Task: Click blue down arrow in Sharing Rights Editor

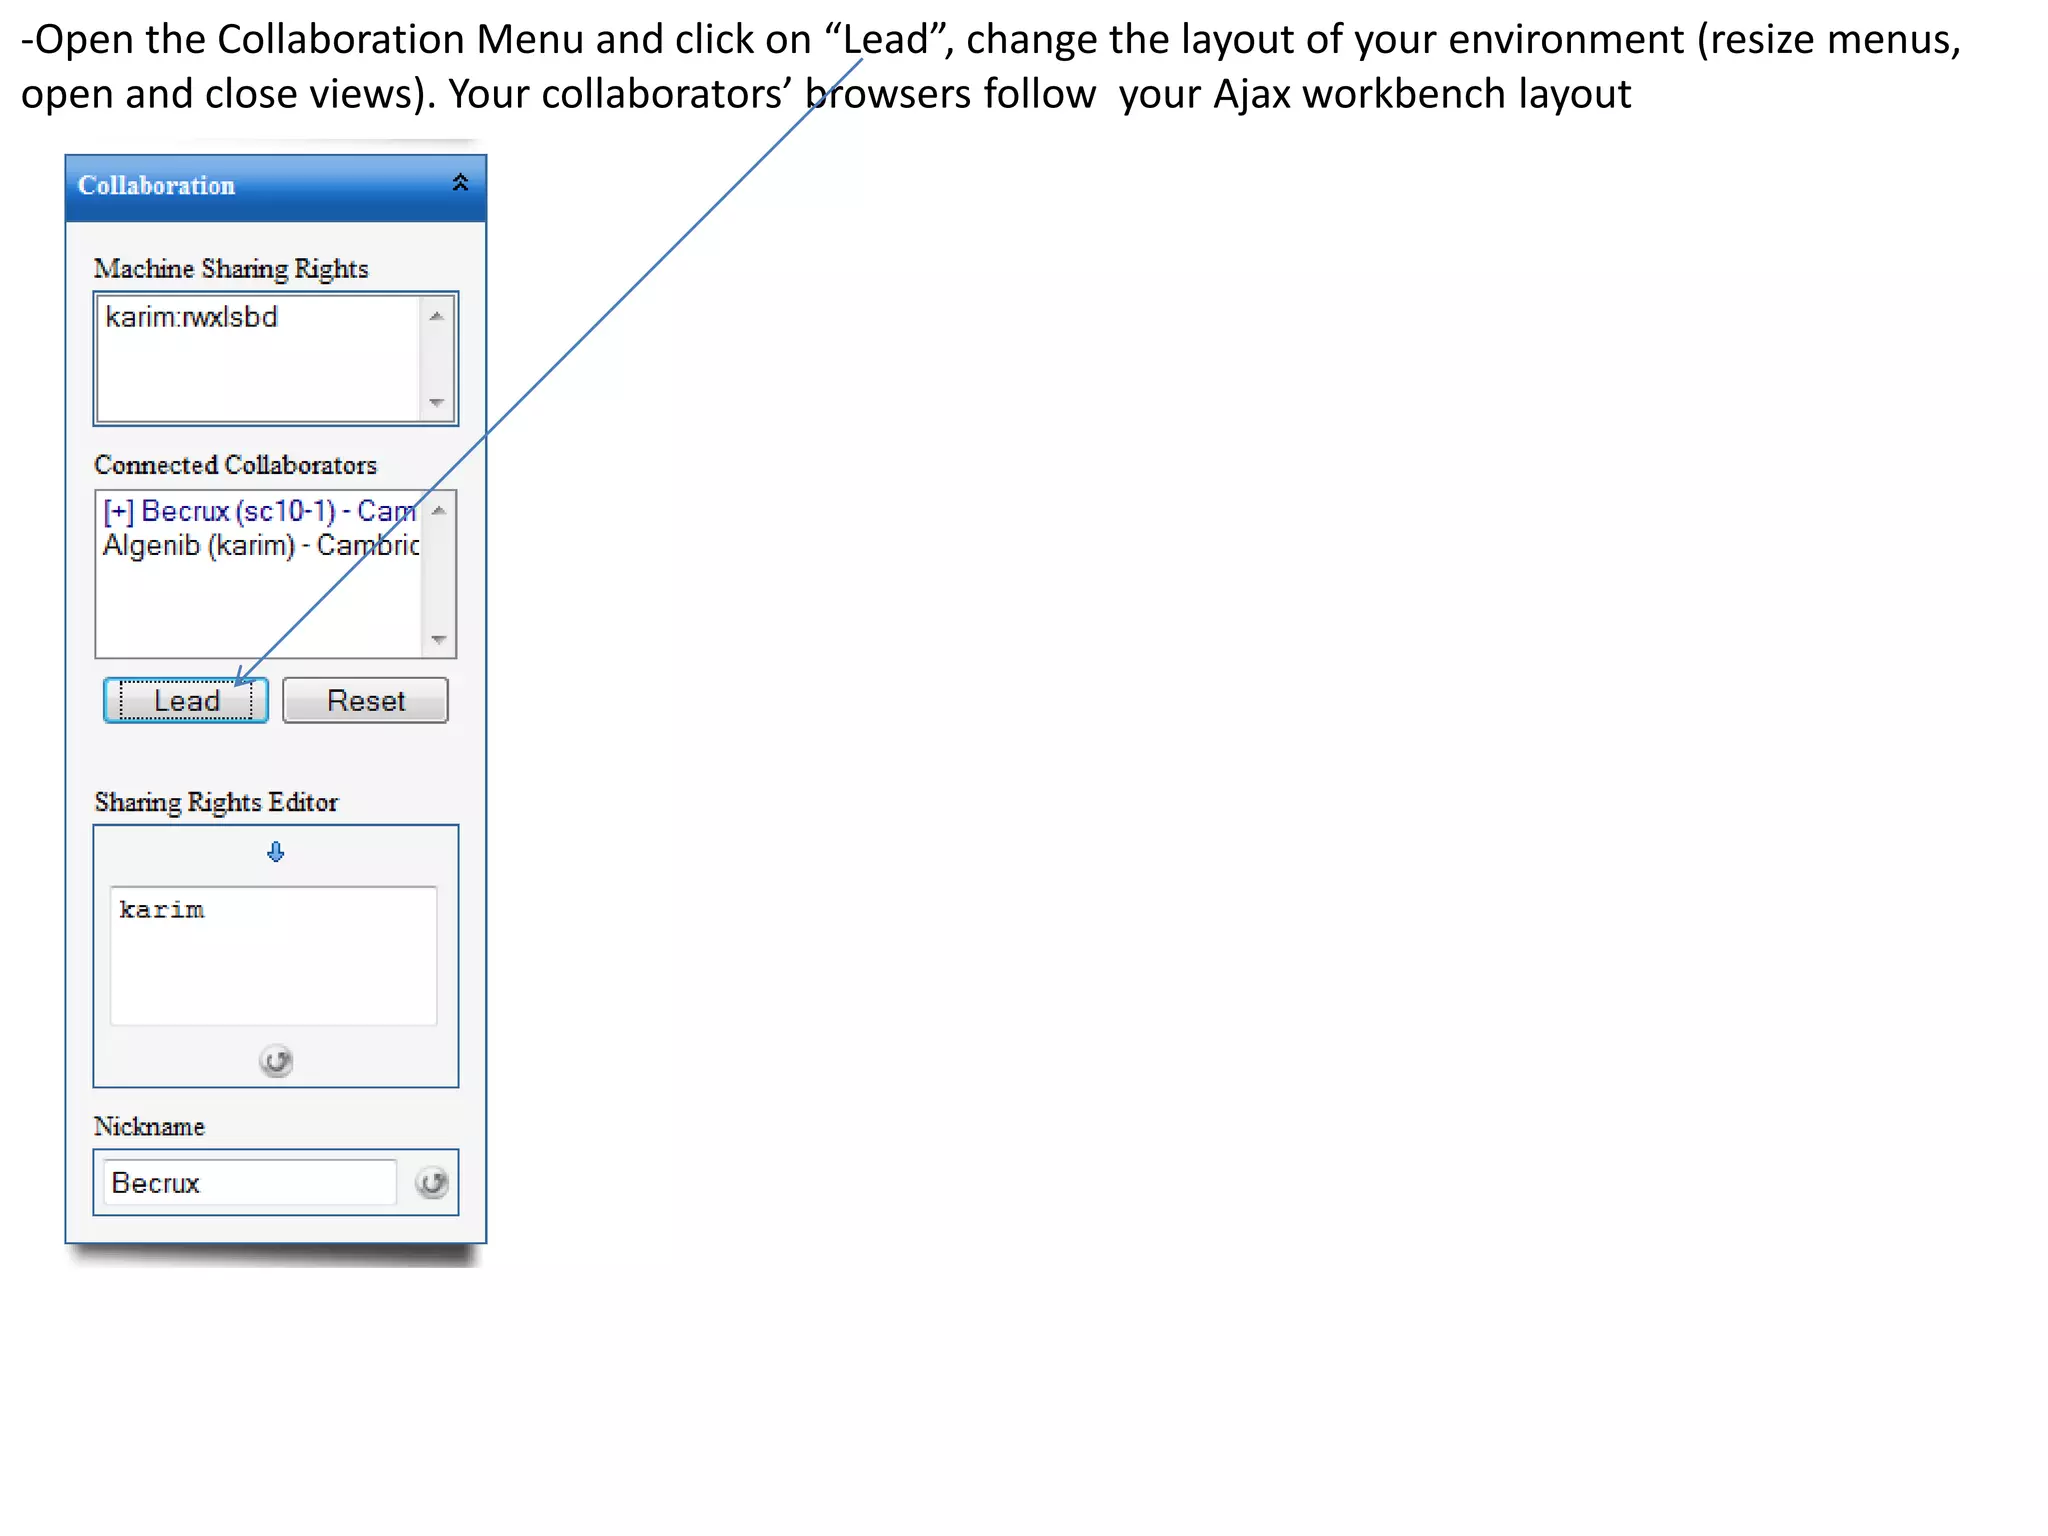Action: [x=276, y=852]
